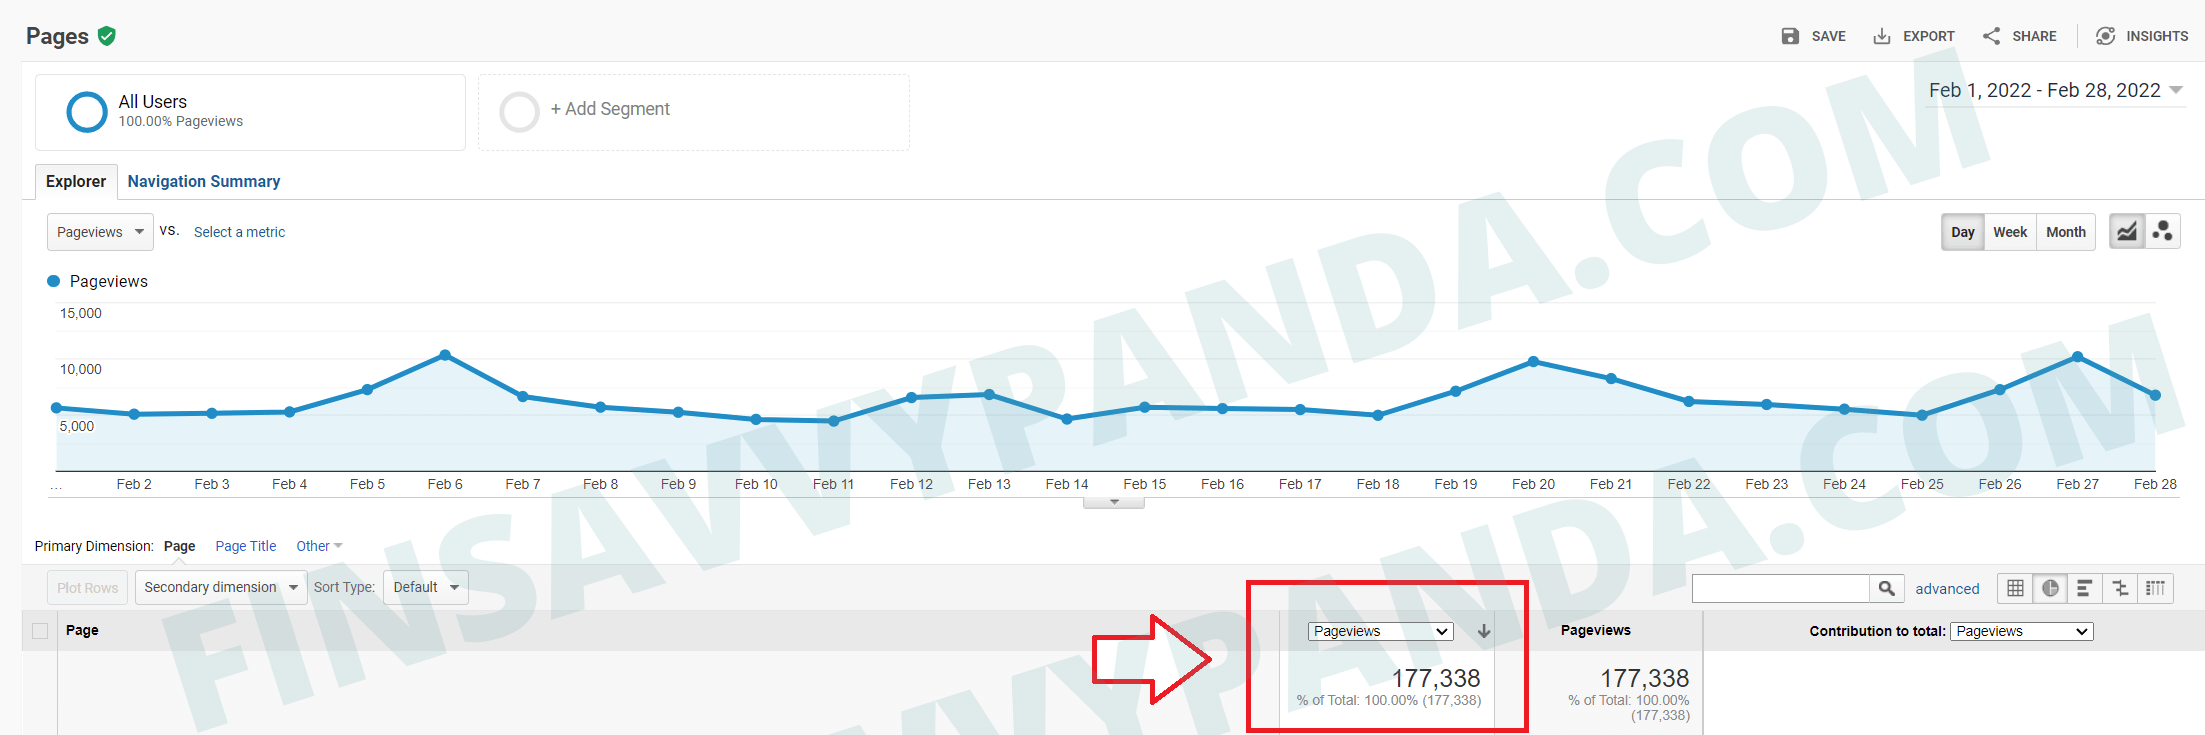Screen dimensions: 2205x735
Task: Set chart interval to Week
Action: point(2010,232)
